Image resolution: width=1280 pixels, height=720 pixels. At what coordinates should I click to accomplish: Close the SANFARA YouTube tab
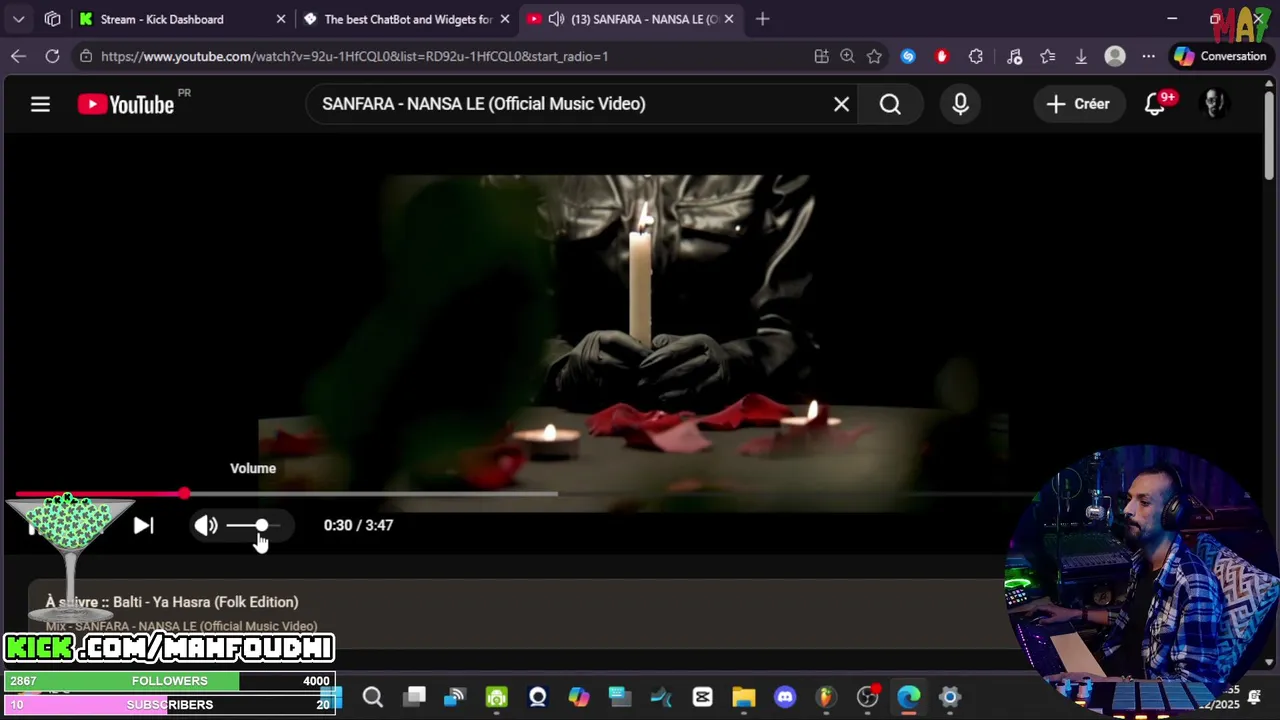tap(729, 19)
